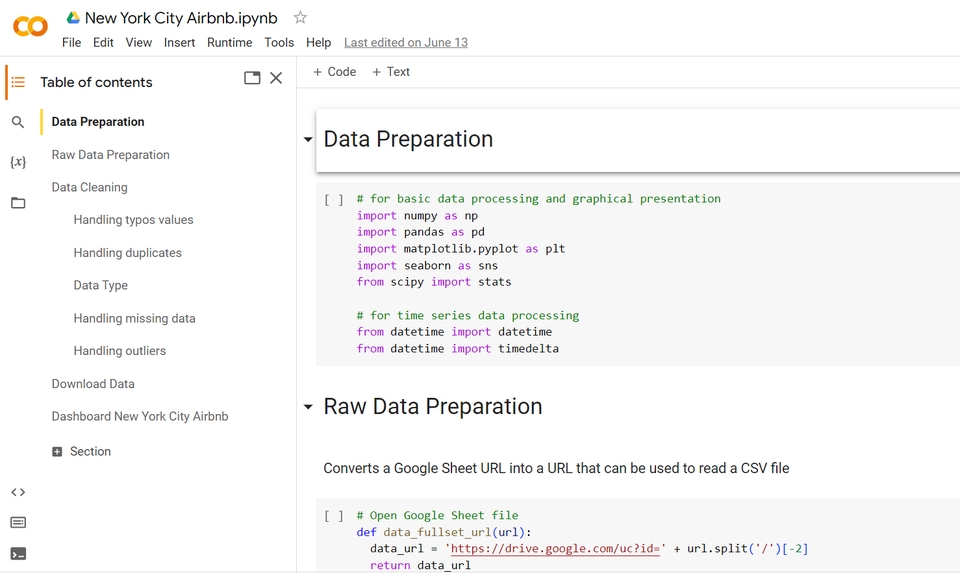Open table of contents in new window
This screenshot has height=575, width=960.
tap(252, 78)
